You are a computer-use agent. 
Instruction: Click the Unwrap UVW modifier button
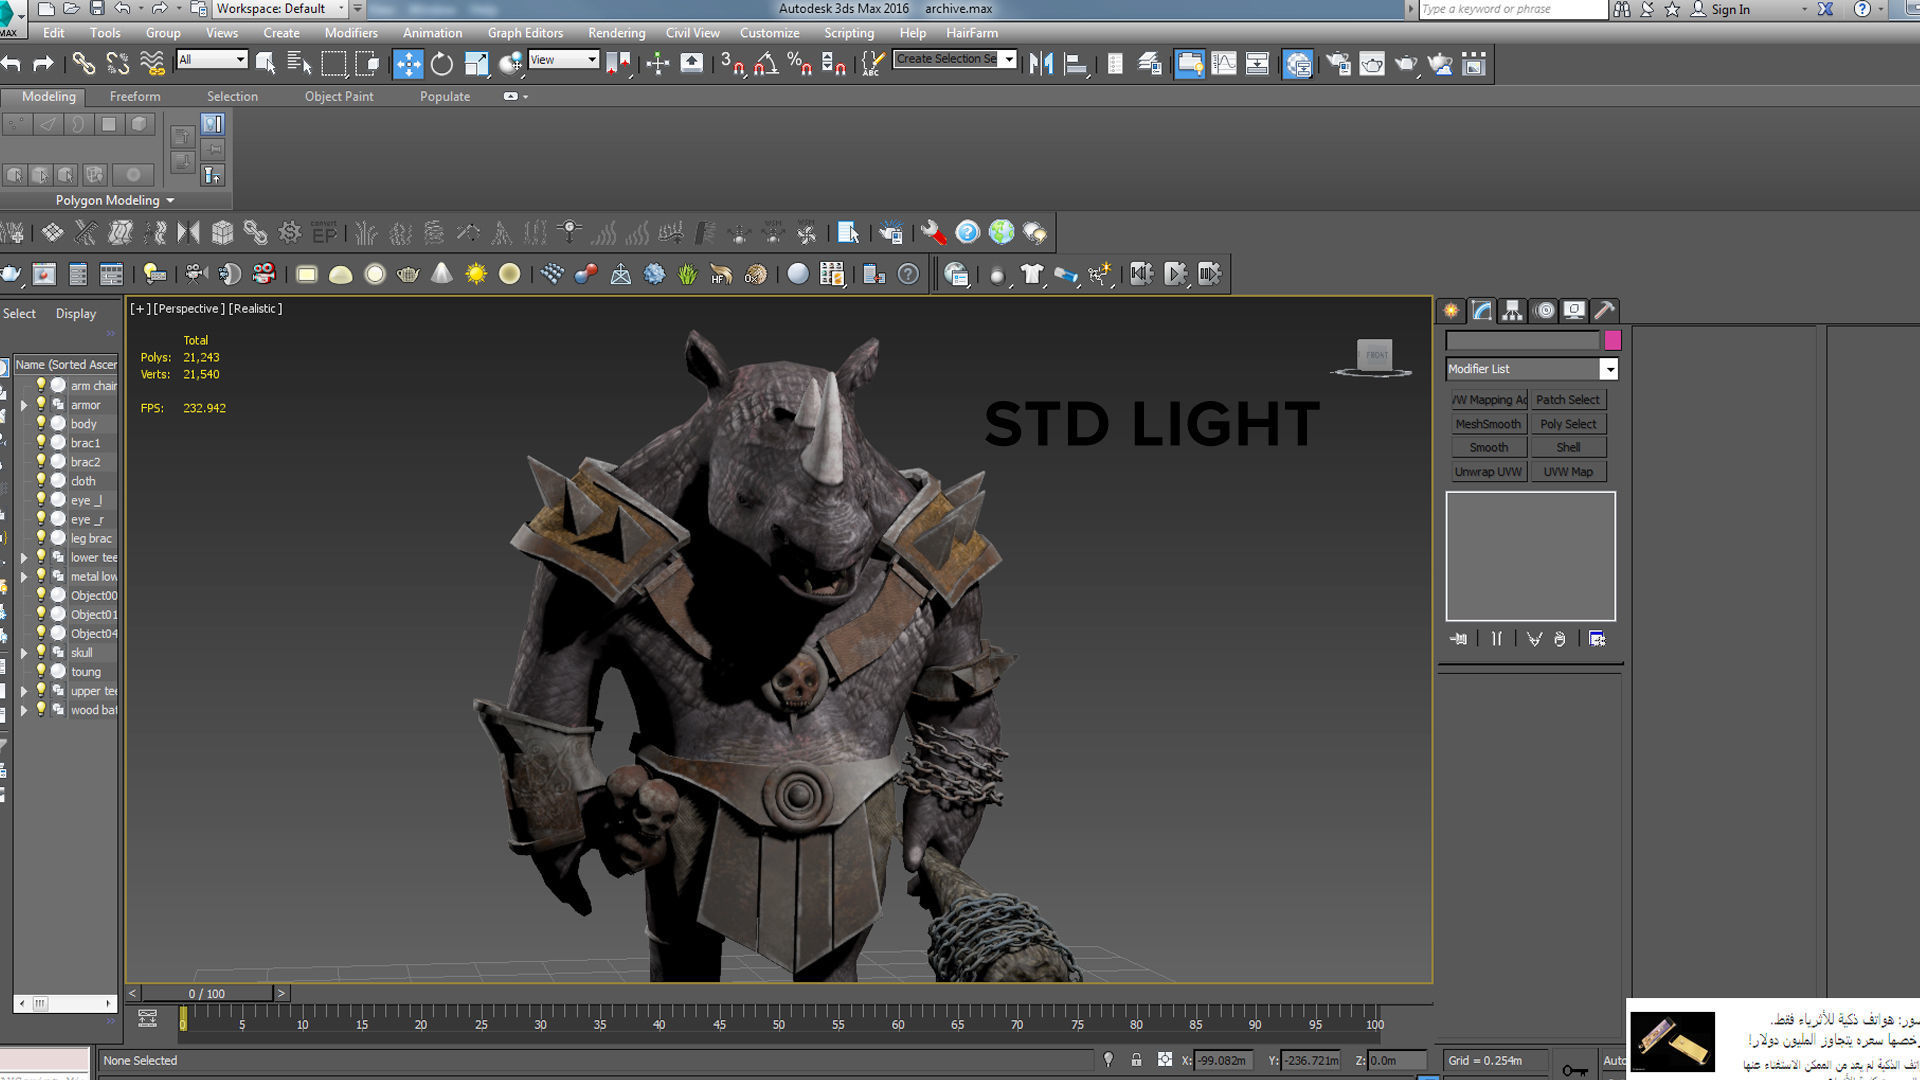tap(1488, 472)
